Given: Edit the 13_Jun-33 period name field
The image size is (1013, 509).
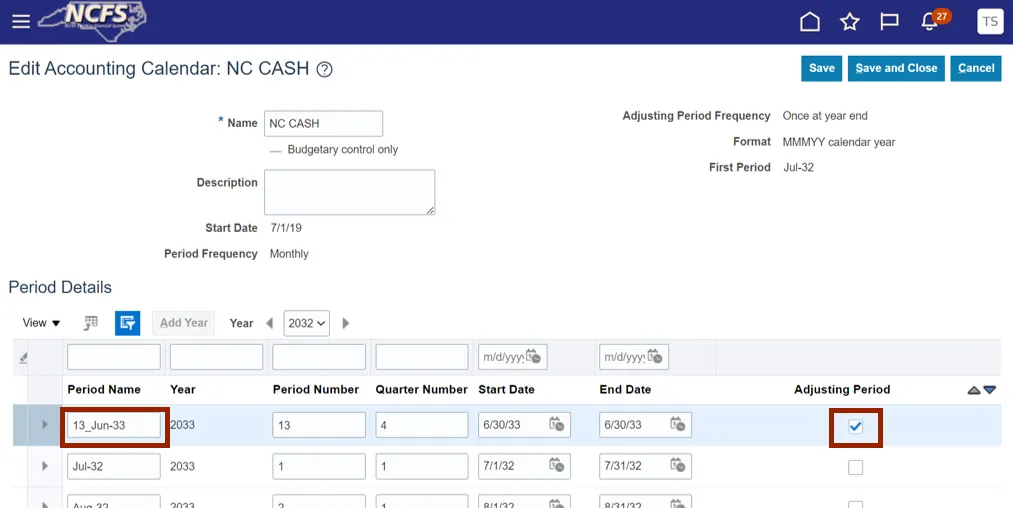Looking at the screenshot, I should coord(114,425).
